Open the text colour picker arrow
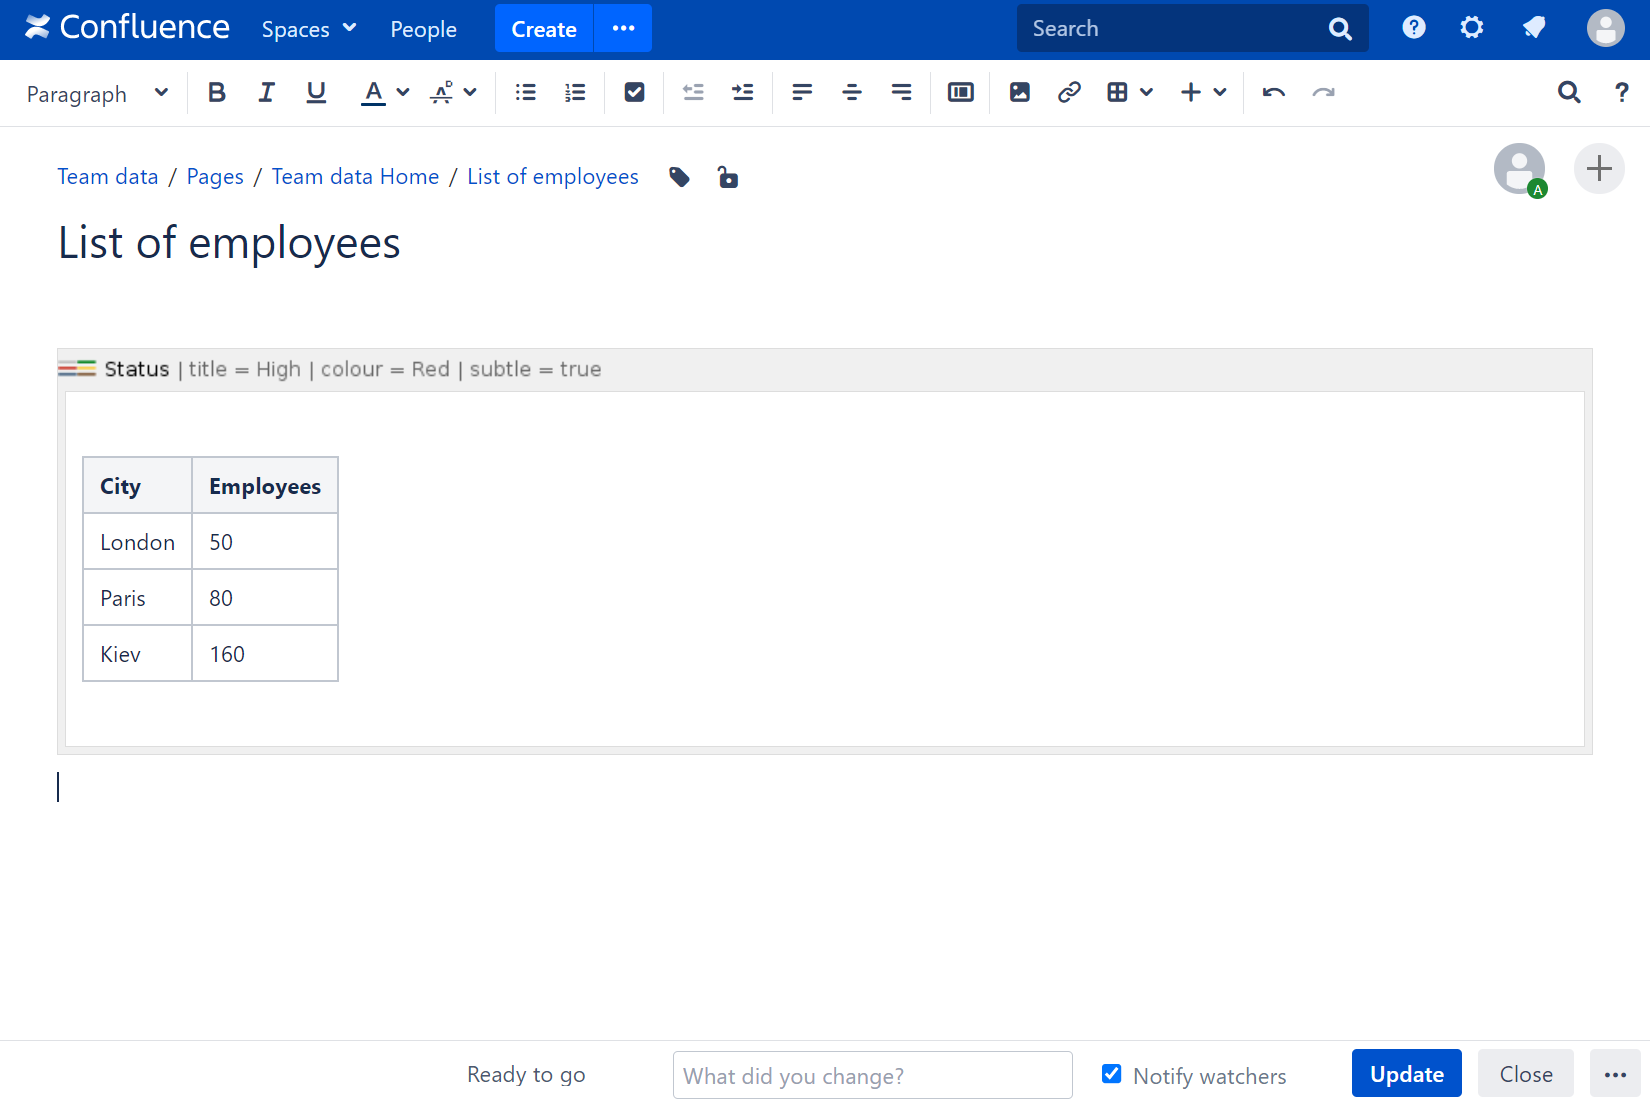This screenshot has height=1103, width=1650. [403, 93]
